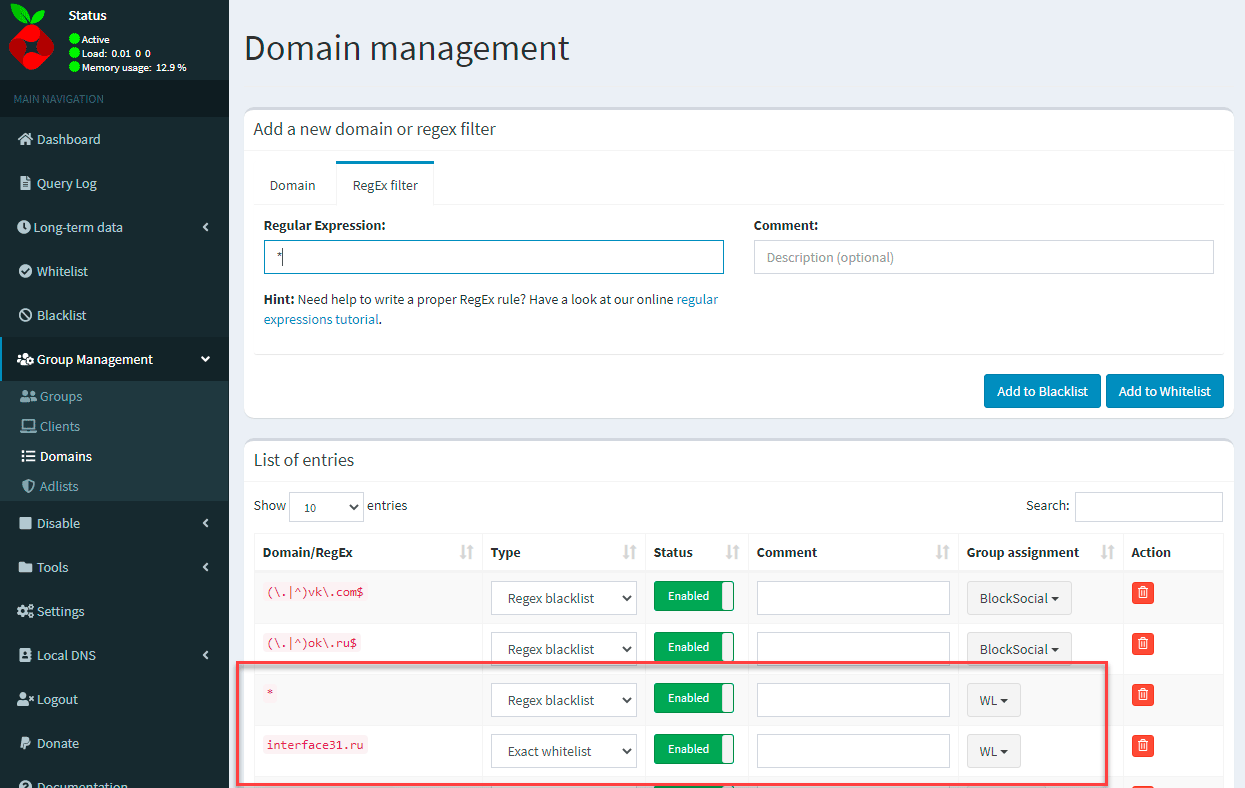Image resolution: width=1245 pixels, height=788 pixels.
Task: Open the regular expressions tutorial link
Action: tap(697, 299)
